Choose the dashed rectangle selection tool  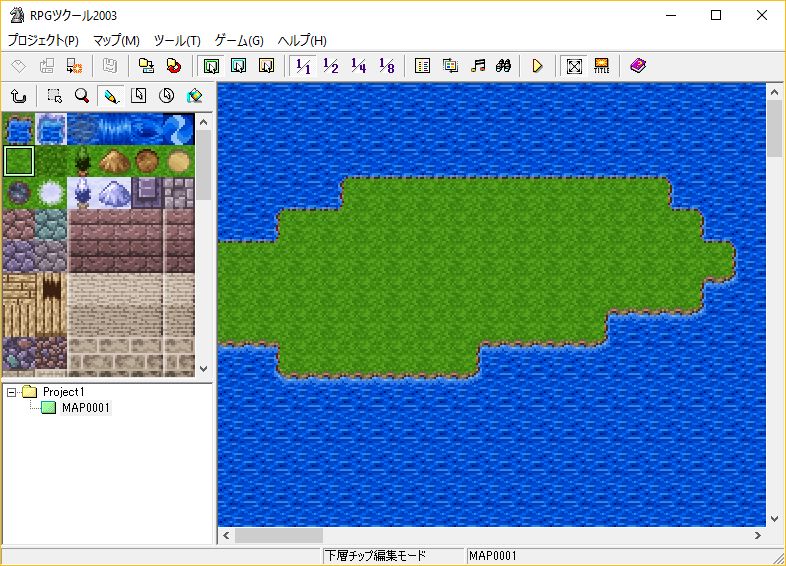pos(54,96)
